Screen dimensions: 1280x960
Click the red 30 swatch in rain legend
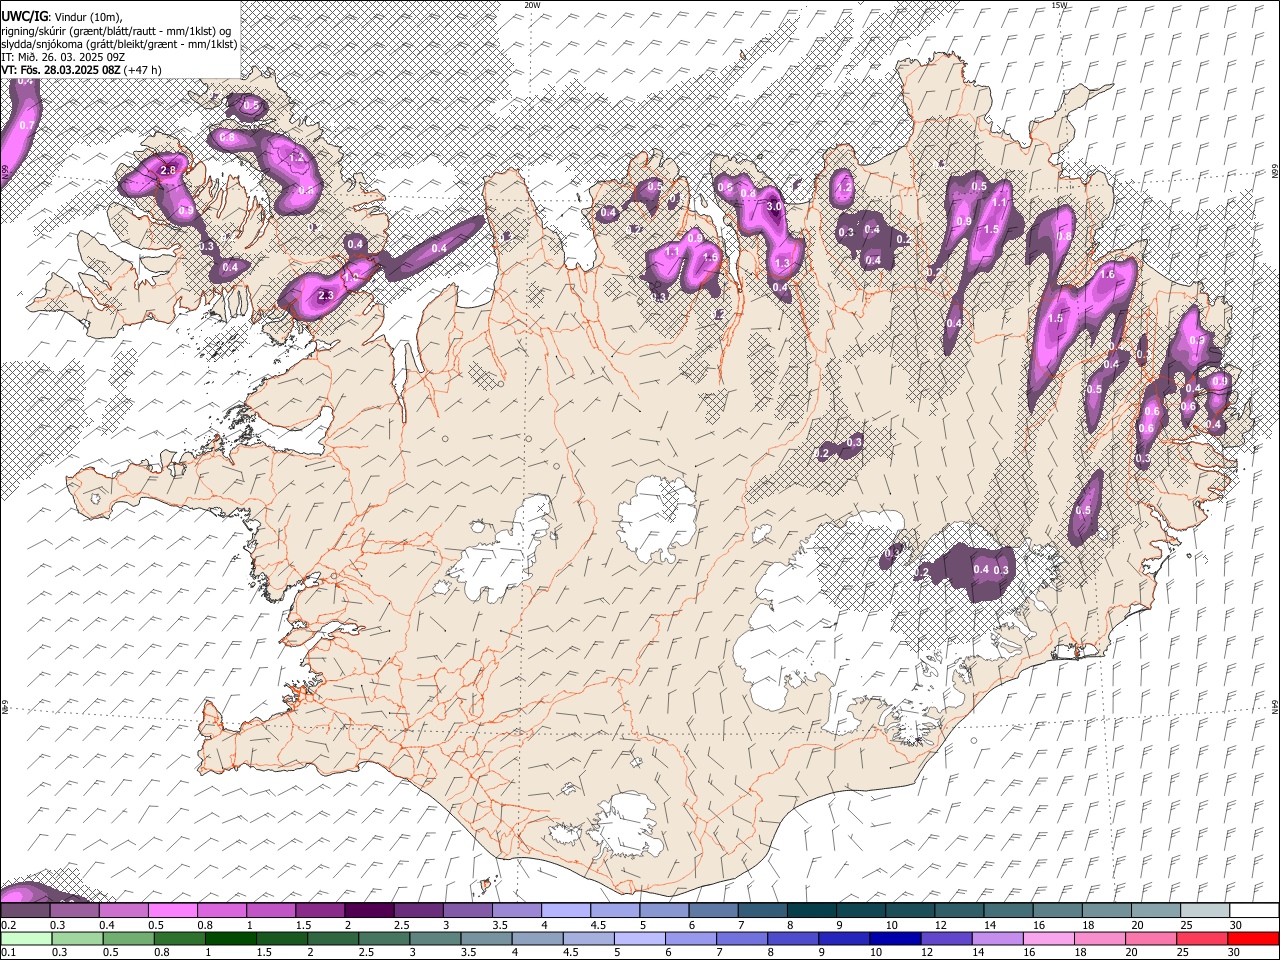1252,939
